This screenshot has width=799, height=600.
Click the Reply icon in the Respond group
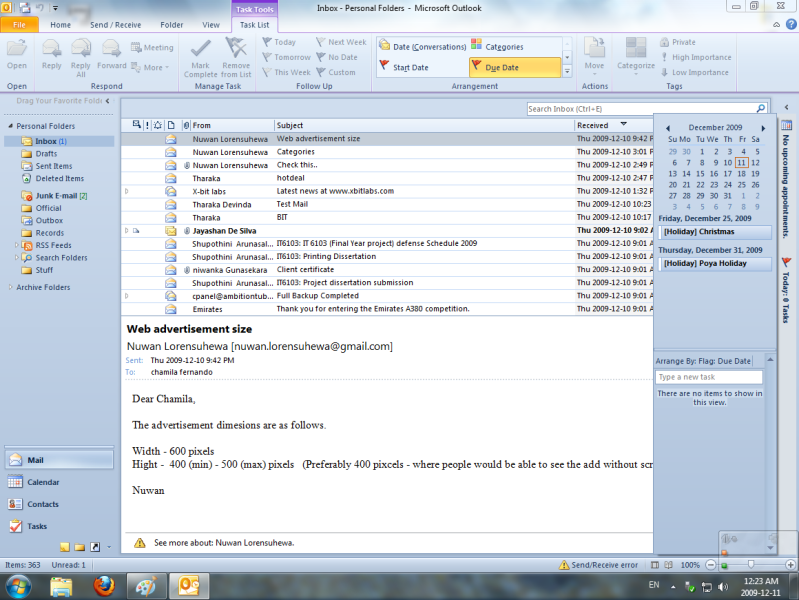(x=51, y=49)
